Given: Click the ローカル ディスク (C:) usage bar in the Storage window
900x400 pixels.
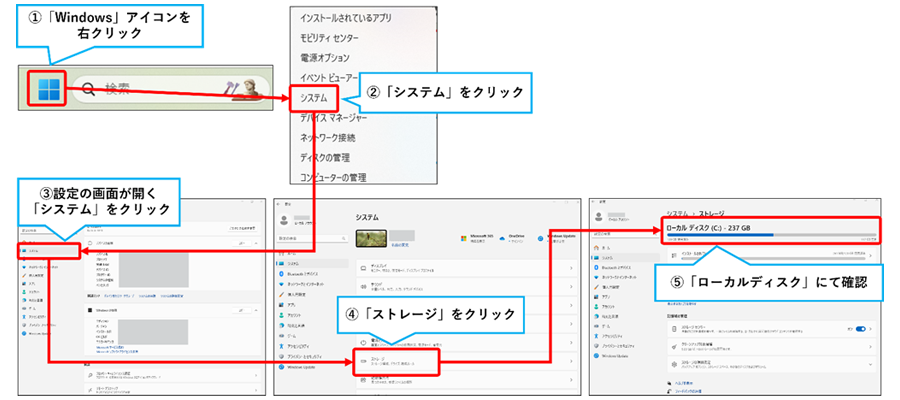Looking at the screenshot, I should coord(771,235).
